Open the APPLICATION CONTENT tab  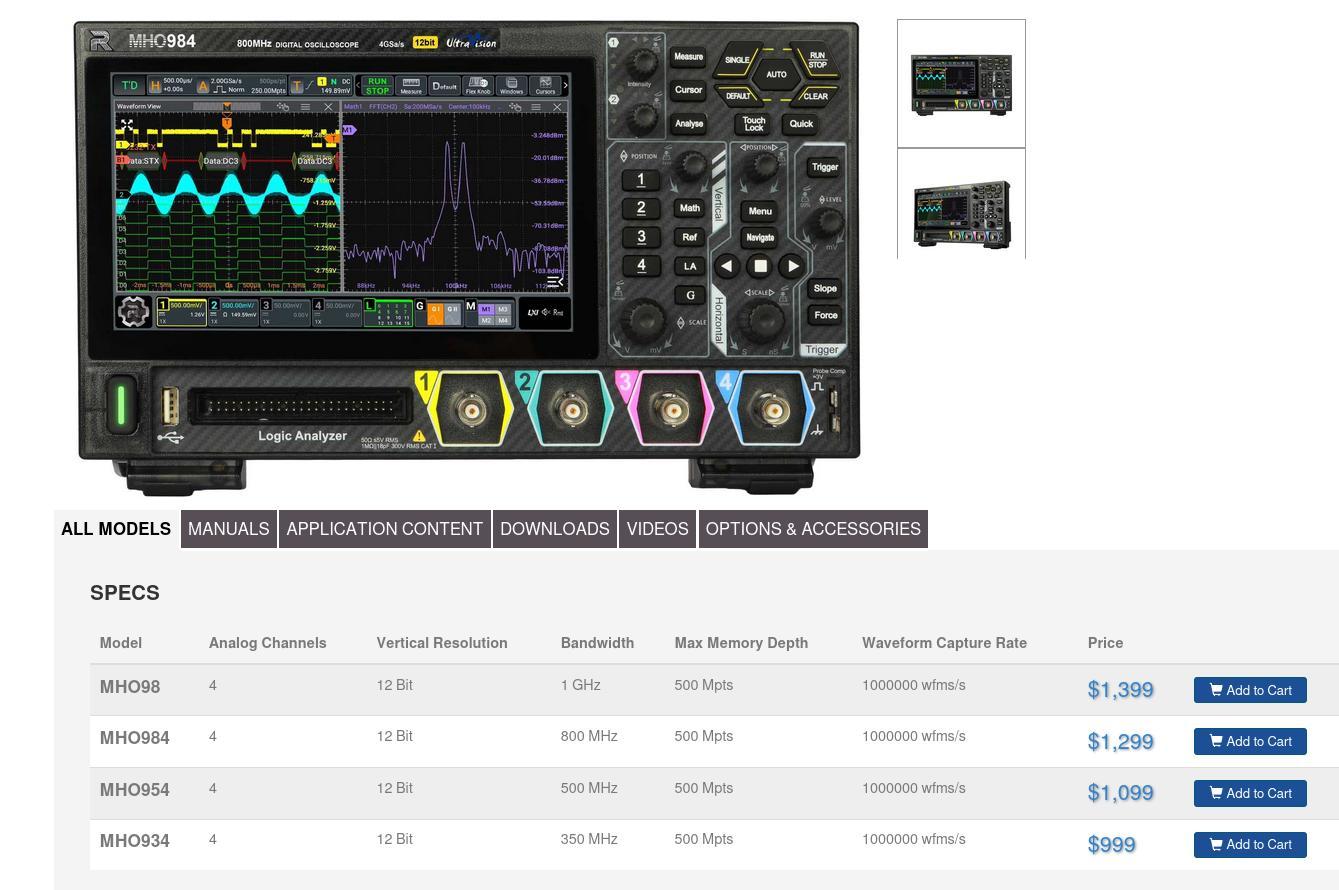click(x=384, y=529)
